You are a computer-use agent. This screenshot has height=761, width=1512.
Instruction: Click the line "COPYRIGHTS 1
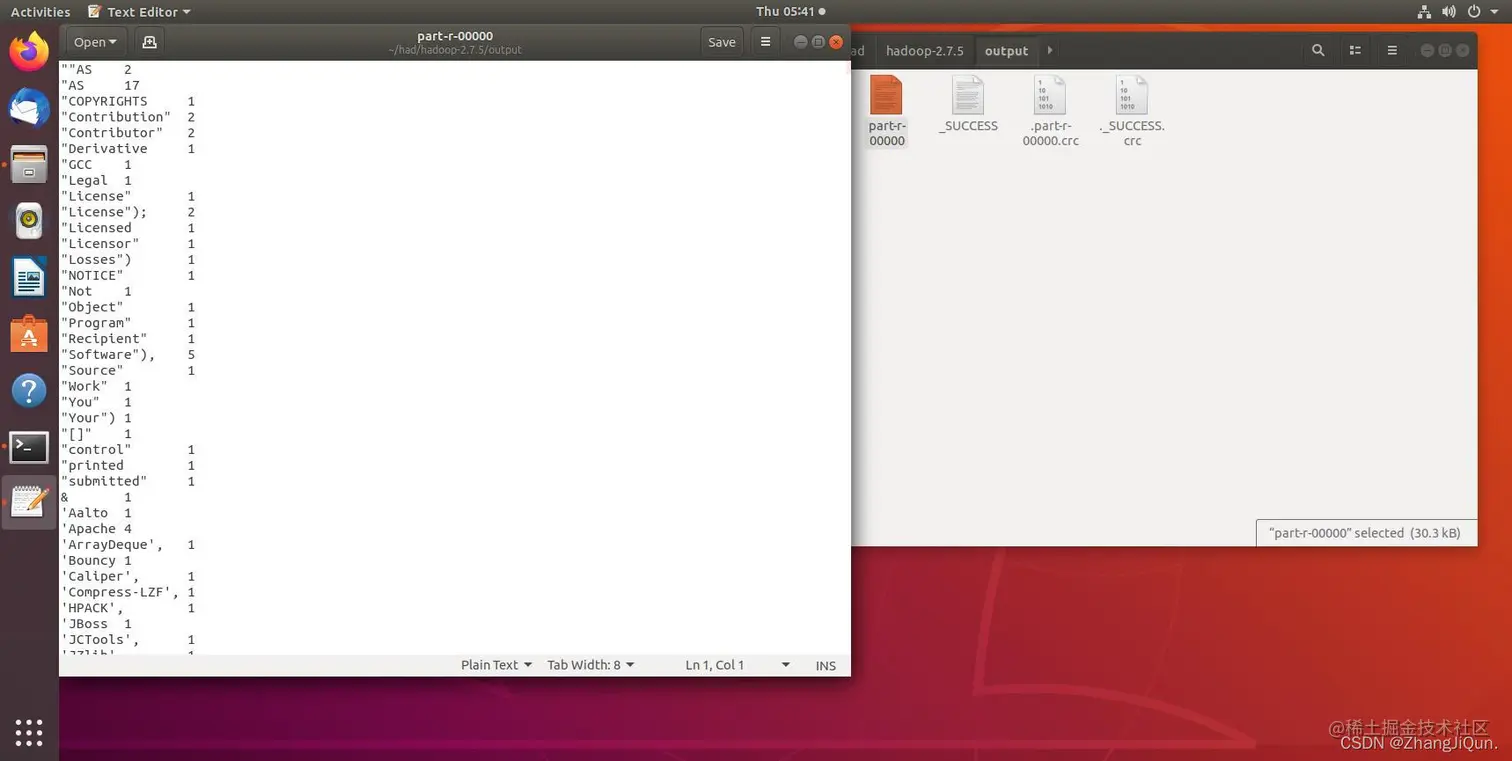[x=128, y=101]
